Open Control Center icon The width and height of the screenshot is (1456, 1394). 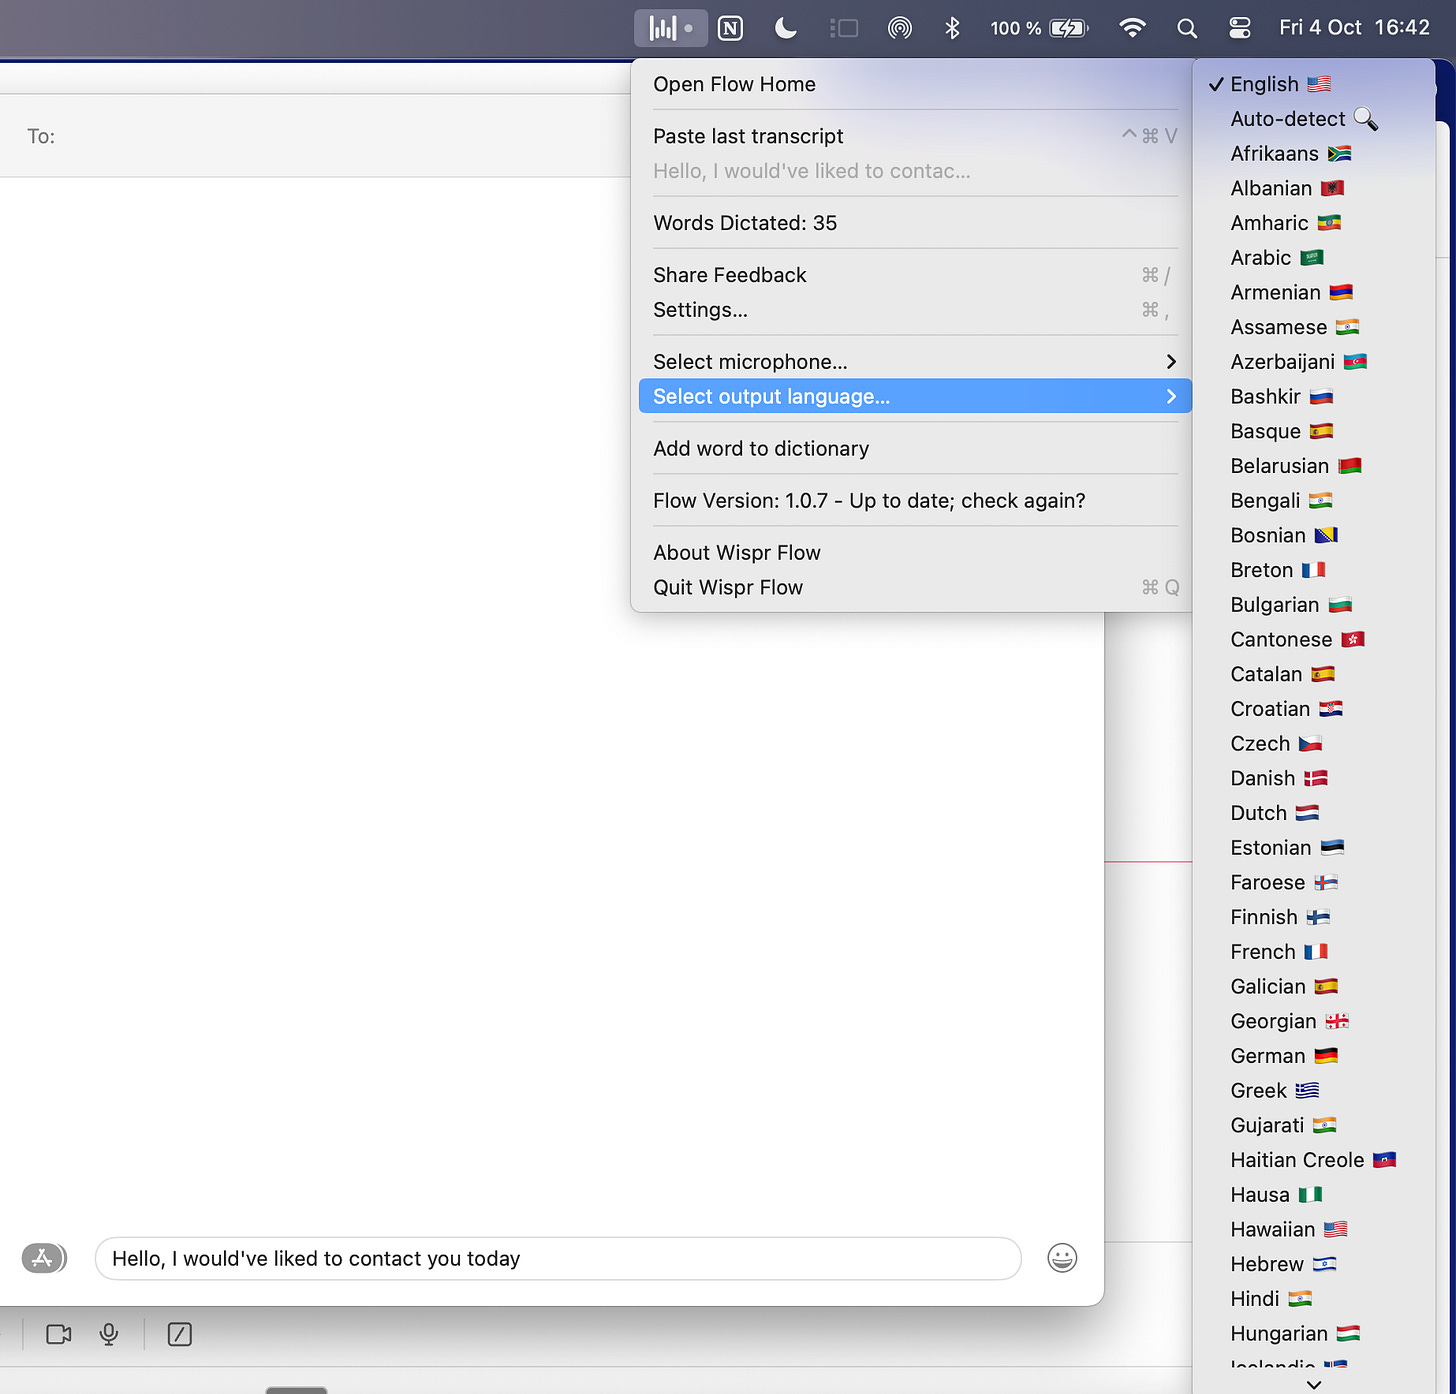pos(1240,28)
